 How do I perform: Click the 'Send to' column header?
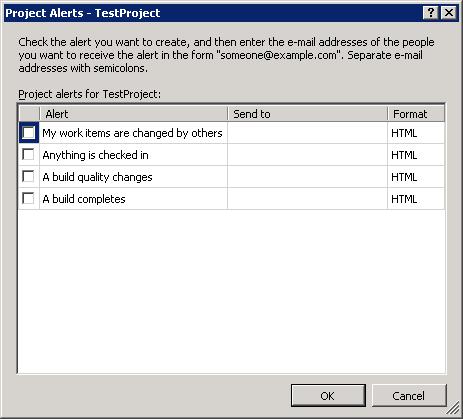pos(307,114)
